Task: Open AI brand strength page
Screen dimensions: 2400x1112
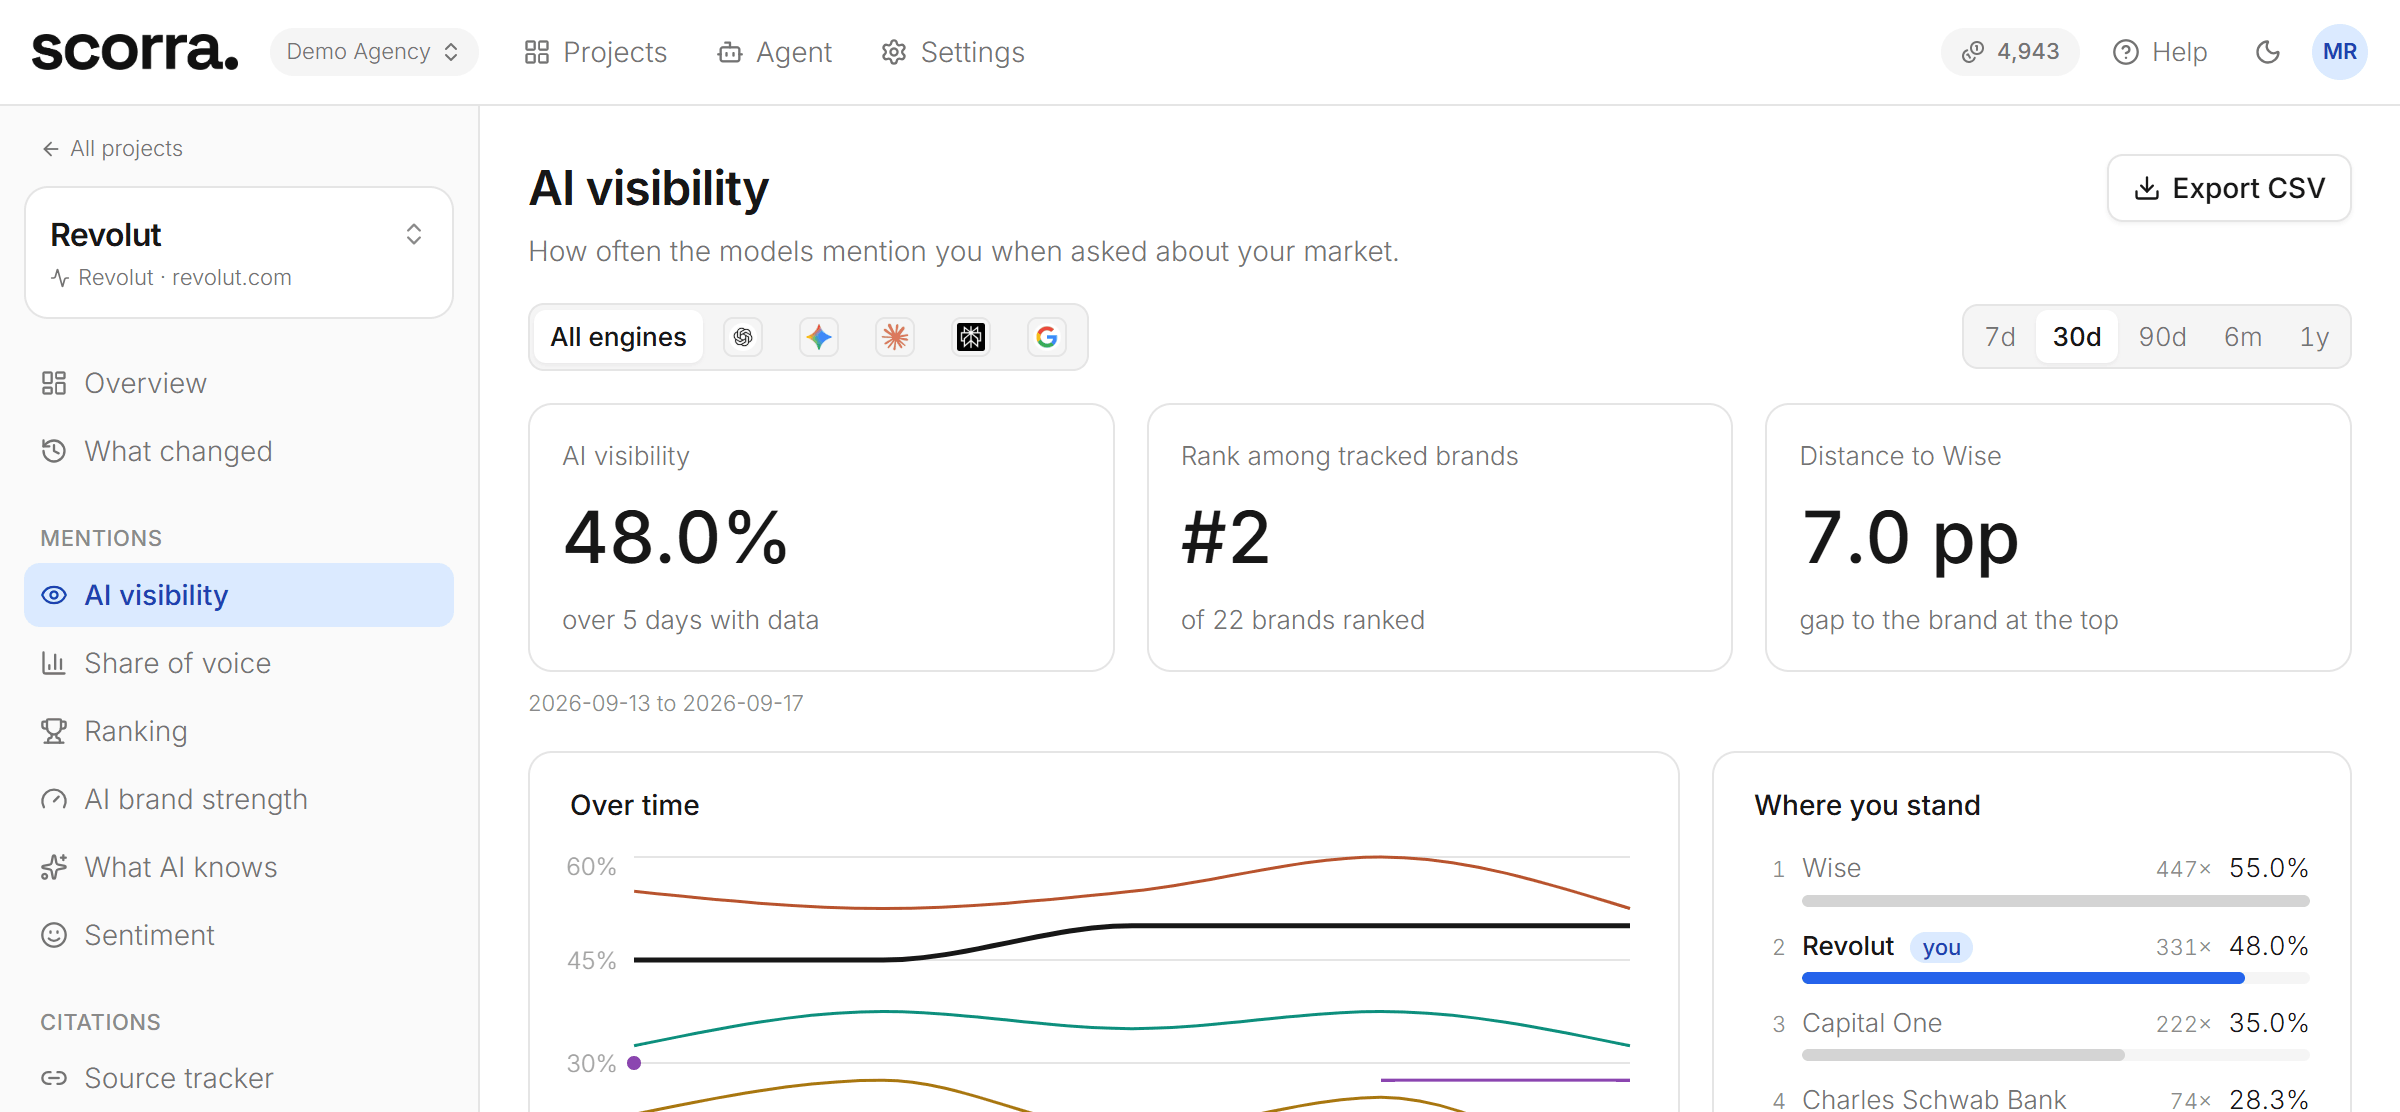Action: click(239, 799)
